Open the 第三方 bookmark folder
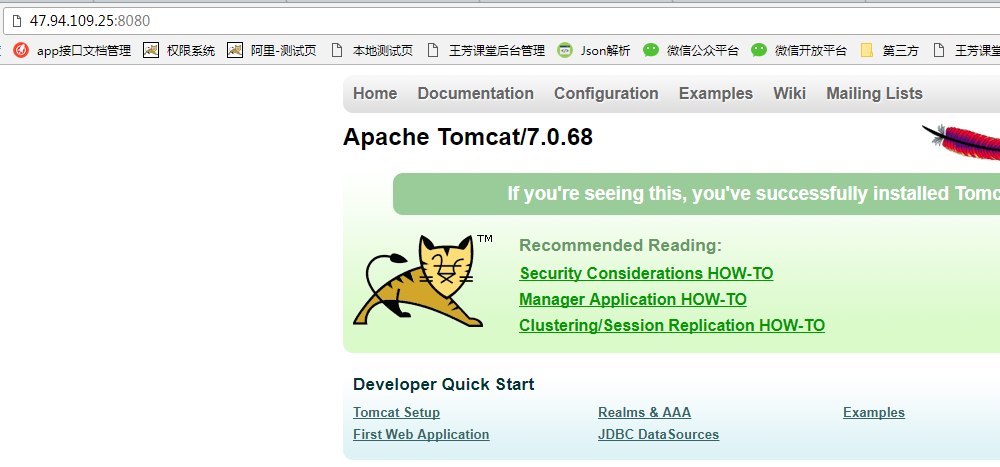1000x467 pixels. coord(889,51)
